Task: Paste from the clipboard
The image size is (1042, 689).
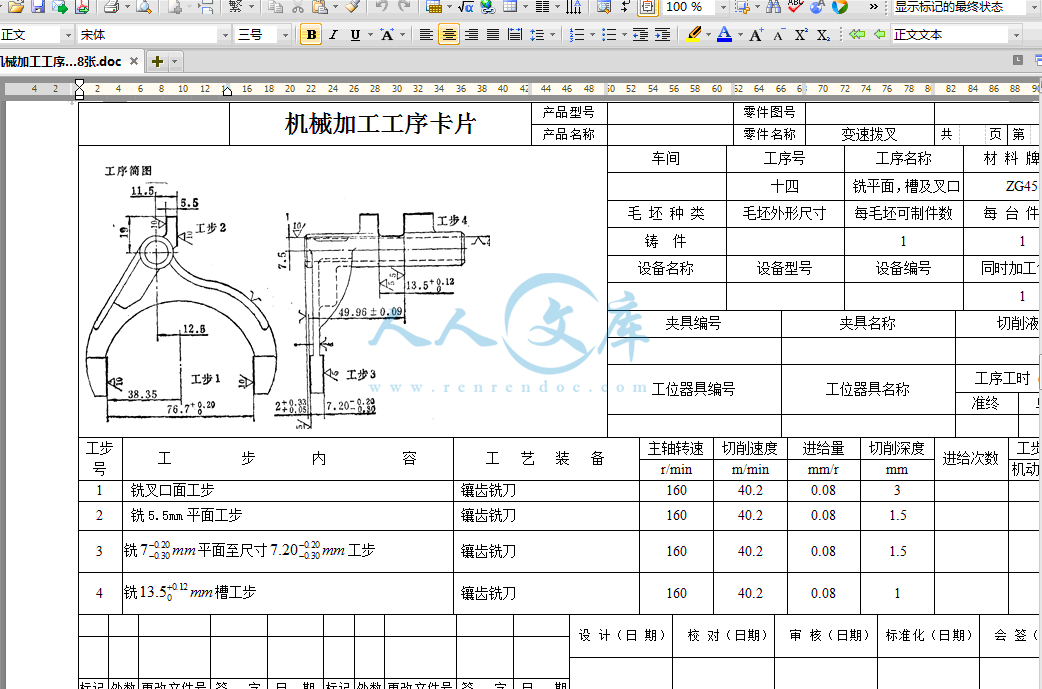Action: pos(320,7)
